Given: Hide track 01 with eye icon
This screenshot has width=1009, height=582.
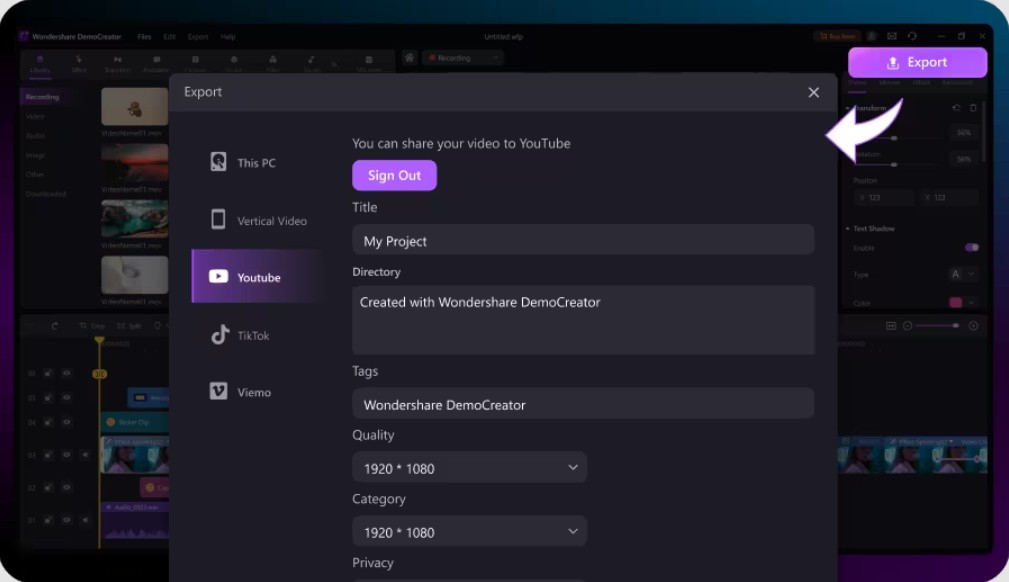Looking at the screenshot, I should point(66,520).
